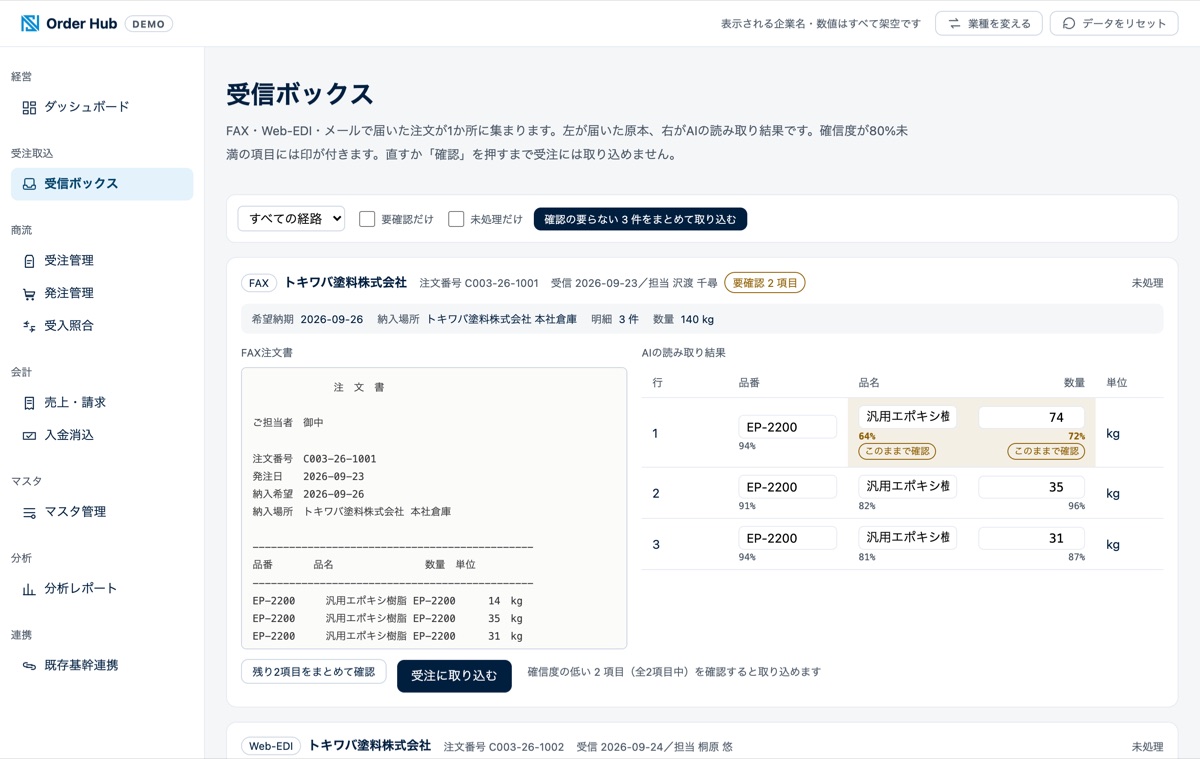Click the row 2 品名 input field
The image size is (1200, 759).
tap(907, 486)
